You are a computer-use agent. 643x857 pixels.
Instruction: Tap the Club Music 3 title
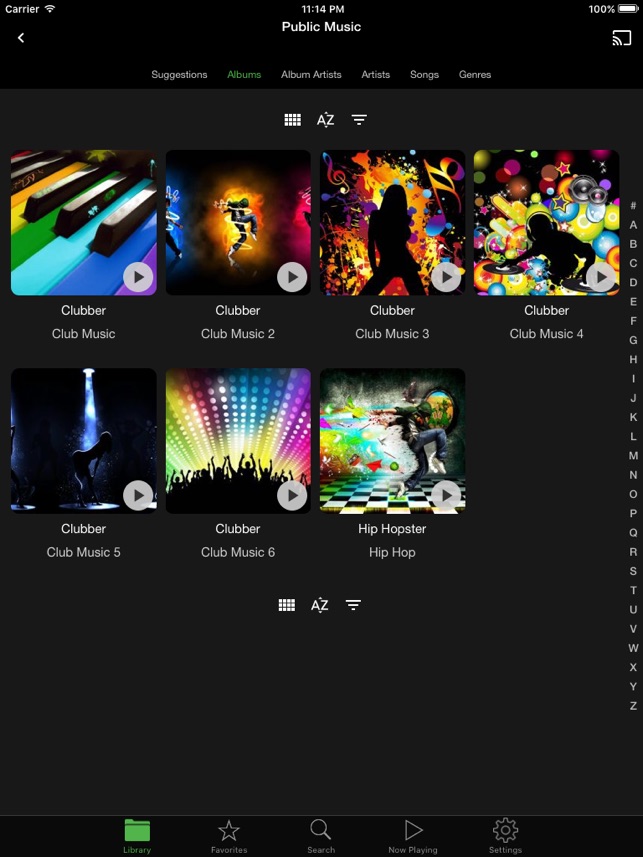click(x=392, y=333)
